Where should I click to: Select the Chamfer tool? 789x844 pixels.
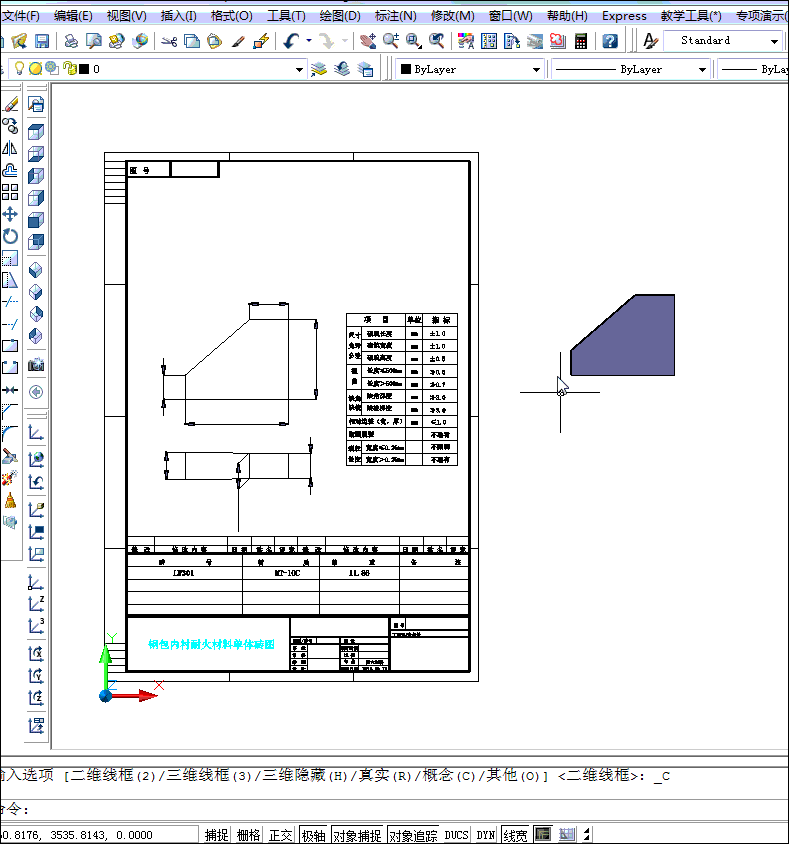point(10,412)
